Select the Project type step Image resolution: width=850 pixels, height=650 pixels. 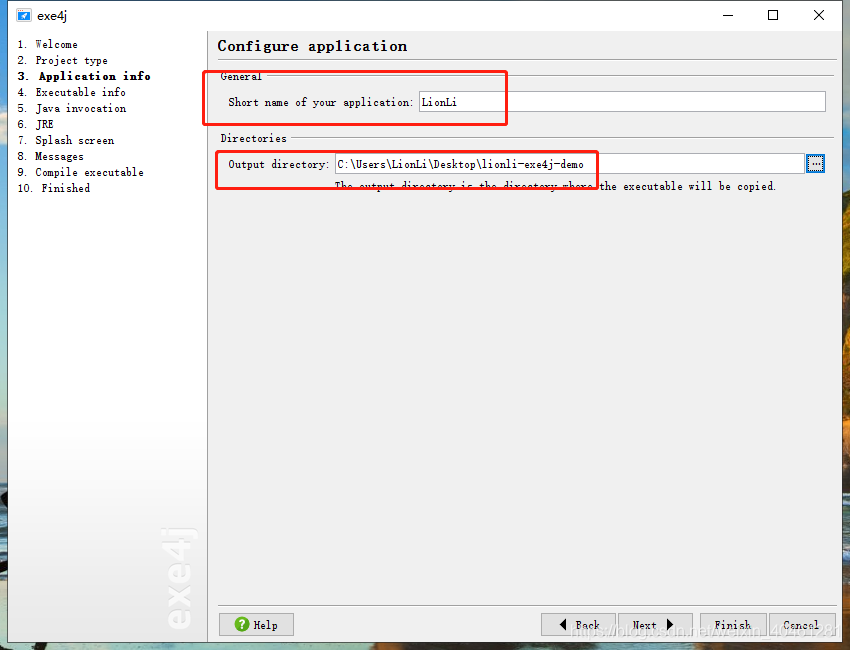coord(62,60)
